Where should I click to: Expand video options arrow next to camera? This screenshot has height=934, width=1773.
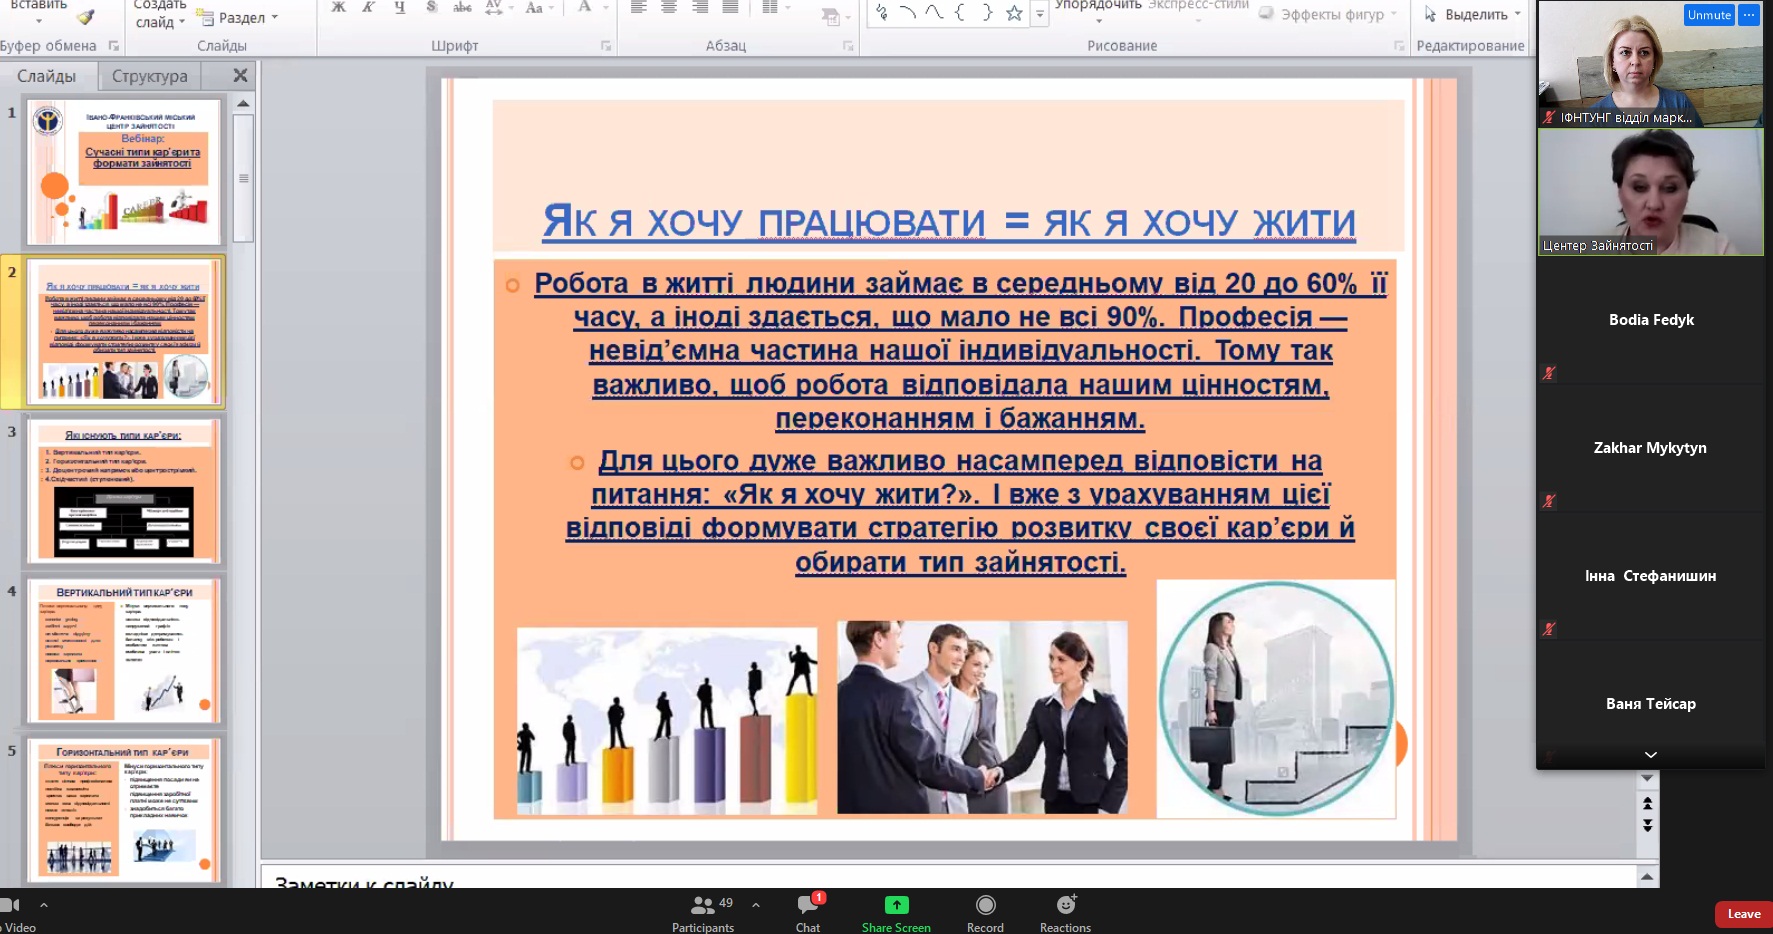click(44, 905)
